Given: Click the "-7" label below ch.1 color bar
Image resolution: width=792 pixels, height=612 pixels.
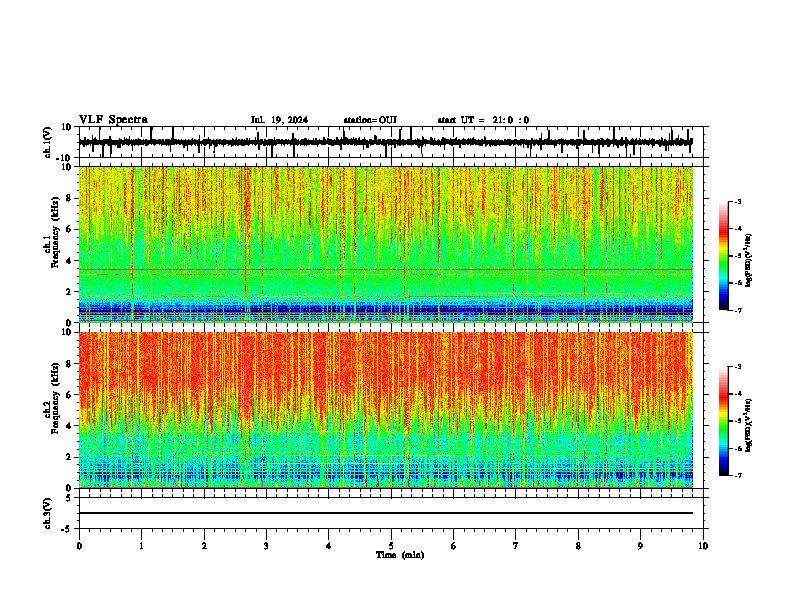Looking at the screenshot, I should tap(738, 310).
